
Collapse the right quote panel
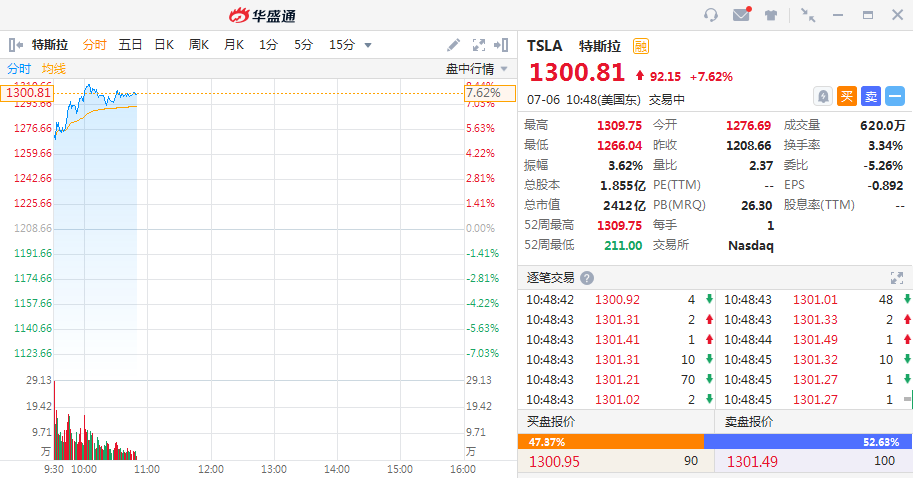point(503,45)
